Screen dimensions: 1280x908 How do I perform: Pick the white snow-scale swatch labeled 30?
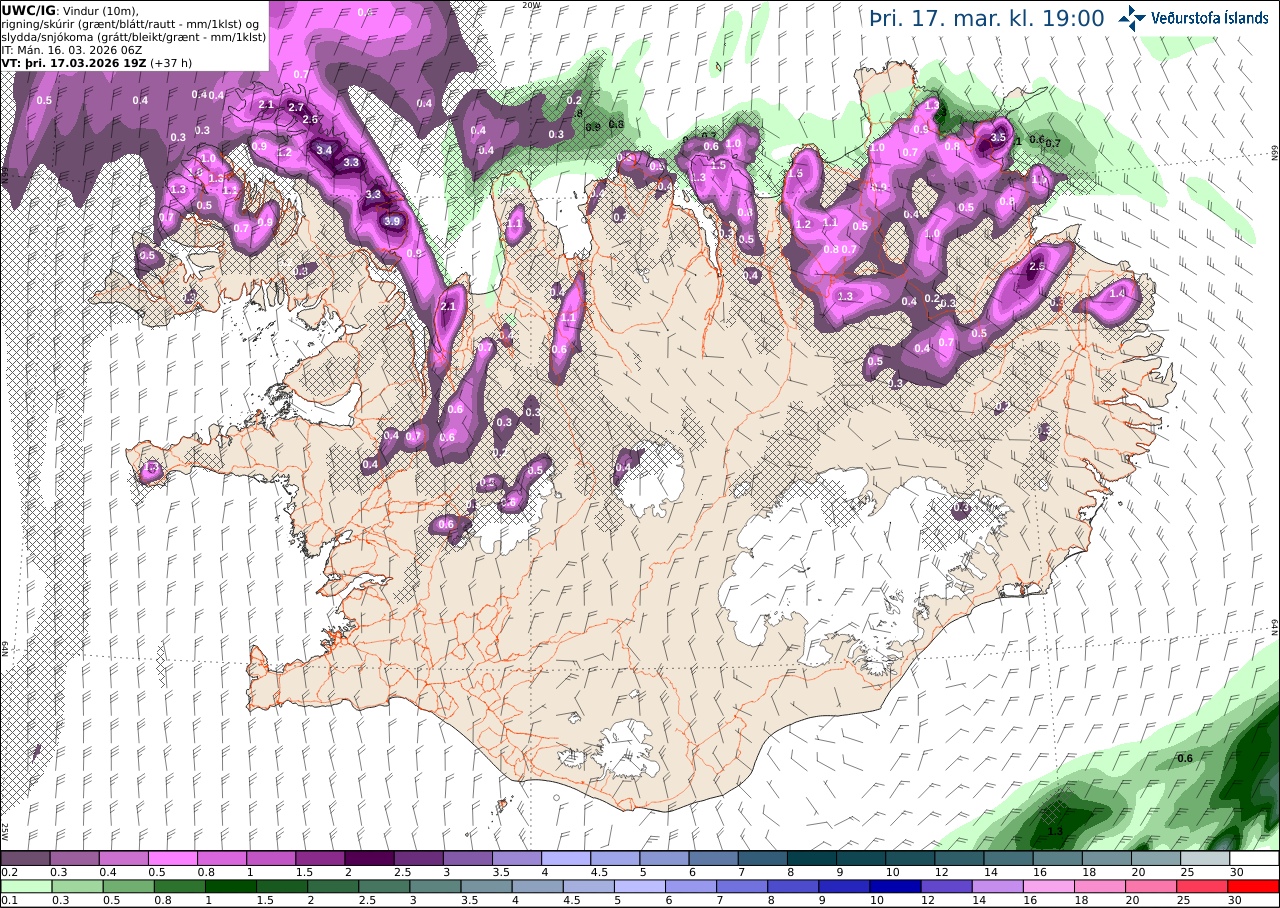[1254, 858]
